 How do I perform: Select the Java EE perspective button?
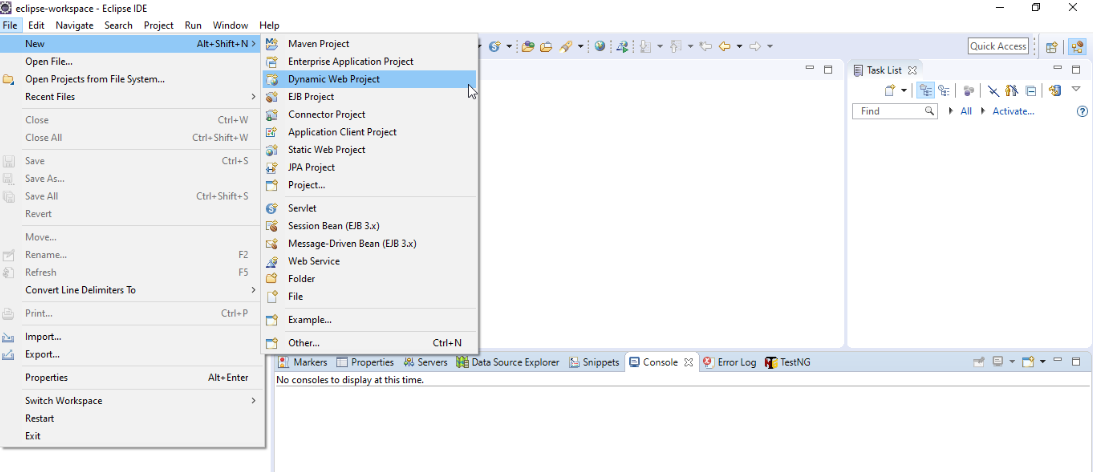pyautogui.click(x=1077, y=47)
